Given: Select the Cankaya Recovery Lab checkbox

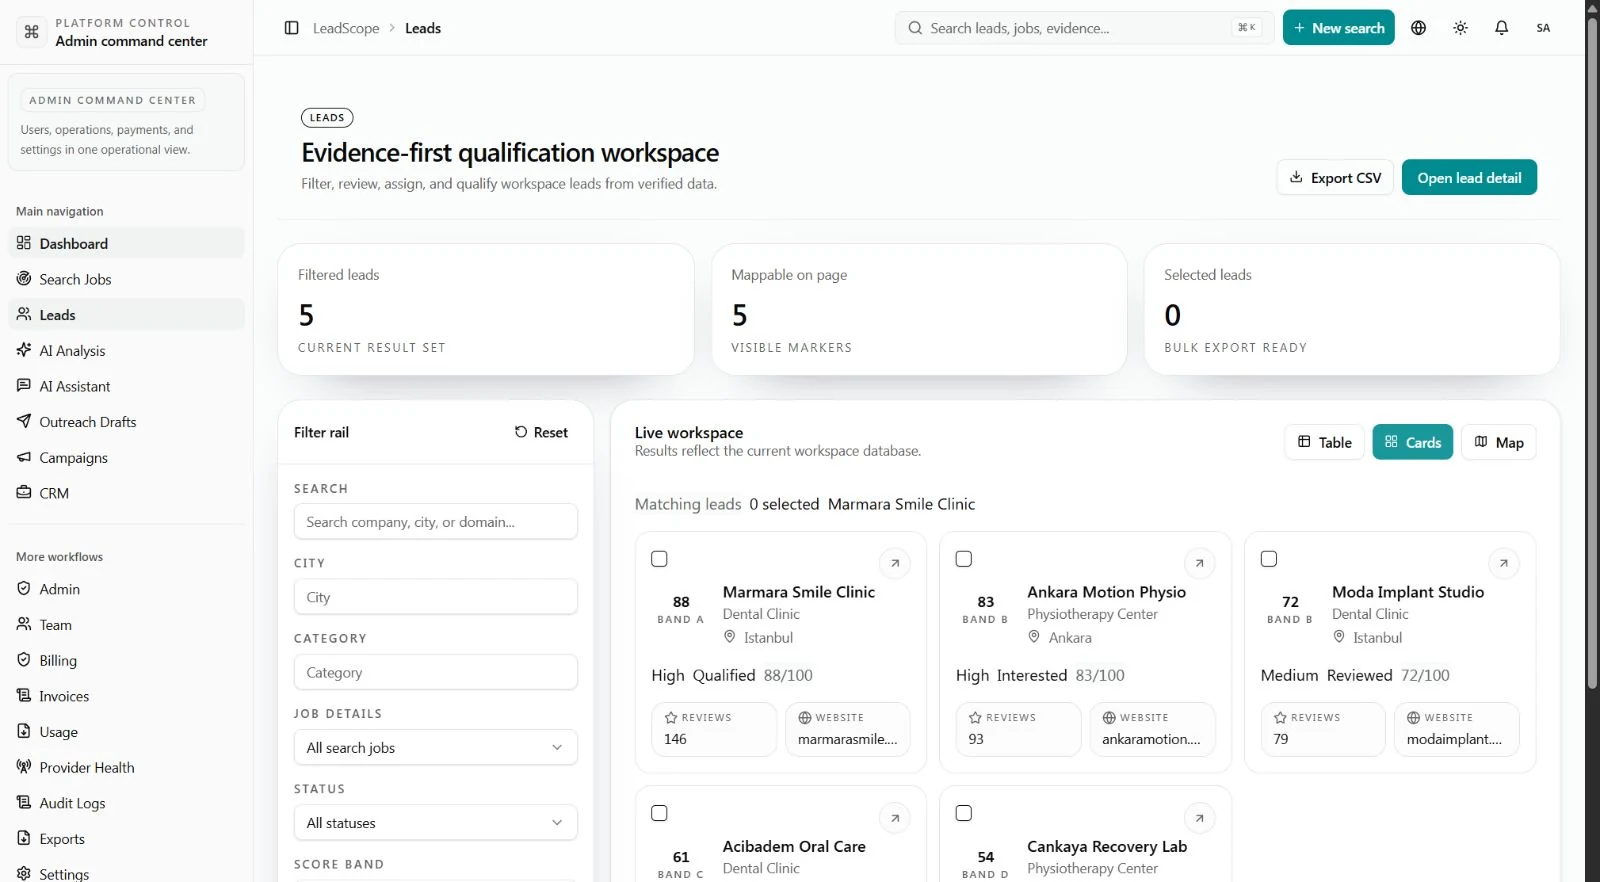Looking at the screenshot, I should point(964,813).
